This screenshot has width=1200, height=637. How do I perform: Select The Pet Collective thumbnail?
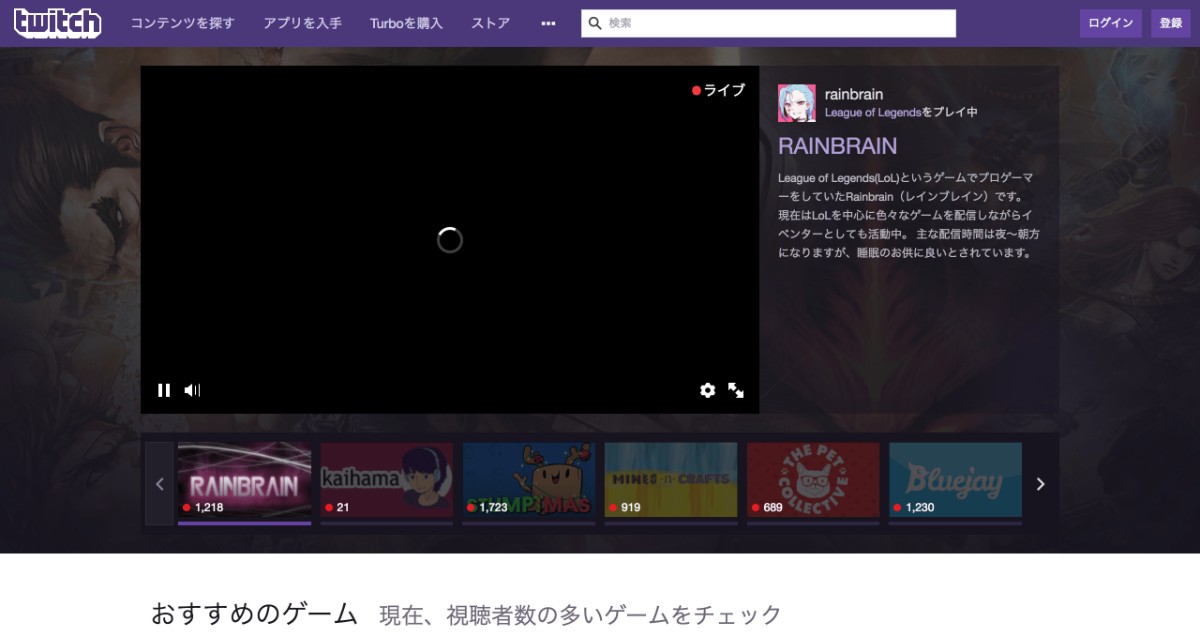(813, 480)
